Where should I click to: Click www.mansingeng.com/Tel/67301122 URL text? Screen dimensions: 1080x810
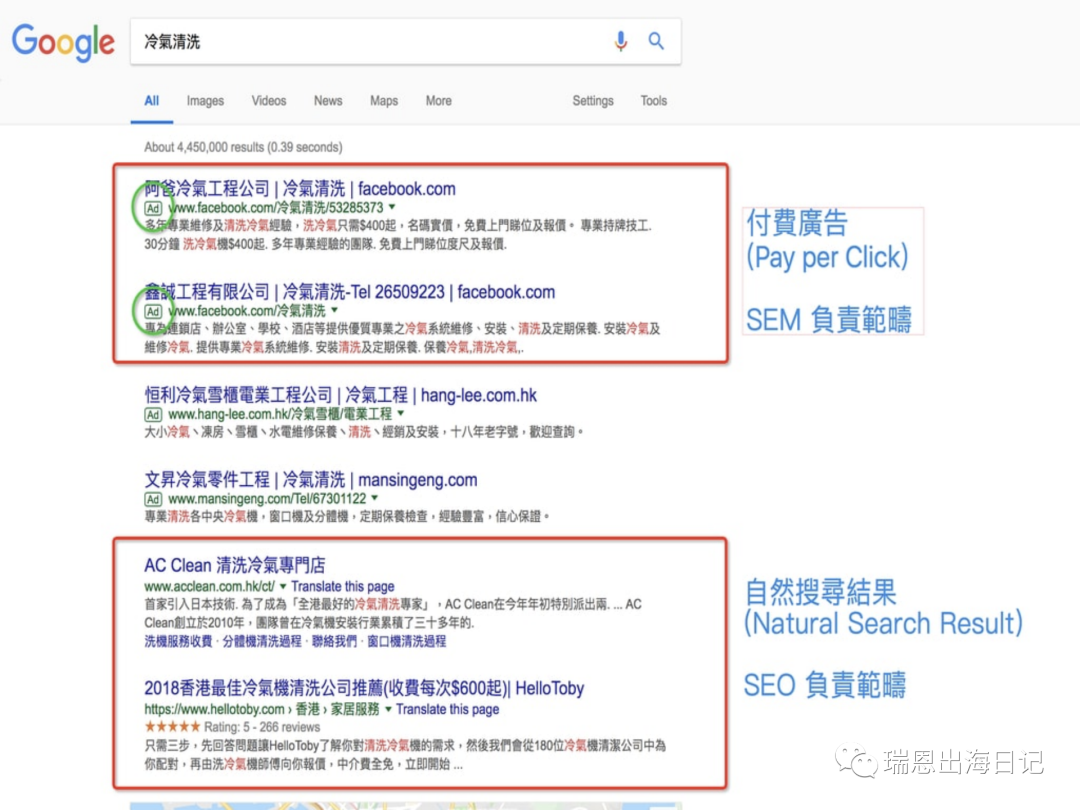(x=267, y=499)
